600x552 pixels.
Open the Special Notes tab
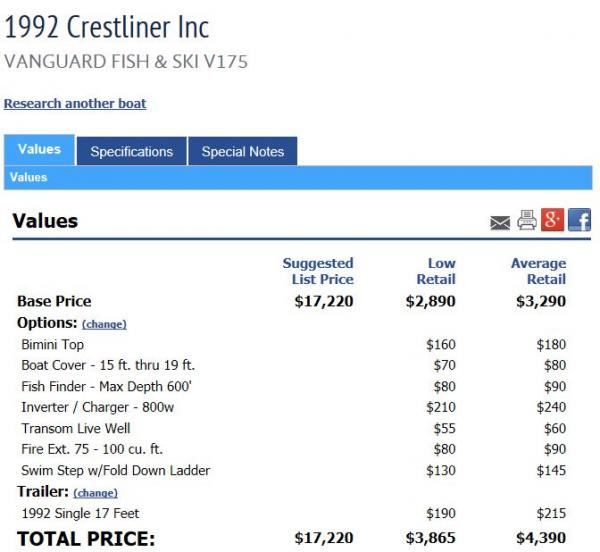tap(243, 151)
